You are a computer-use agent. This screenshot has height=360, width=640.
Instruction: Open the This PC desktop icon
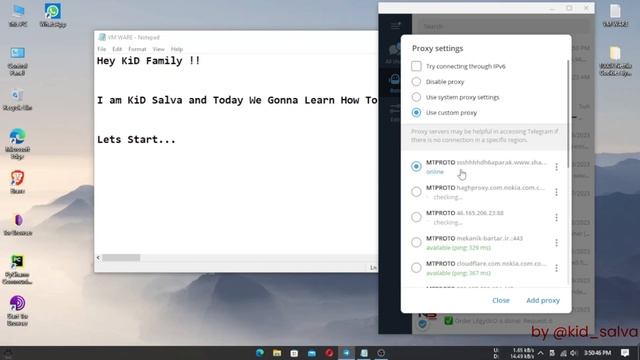coord(18,15)
